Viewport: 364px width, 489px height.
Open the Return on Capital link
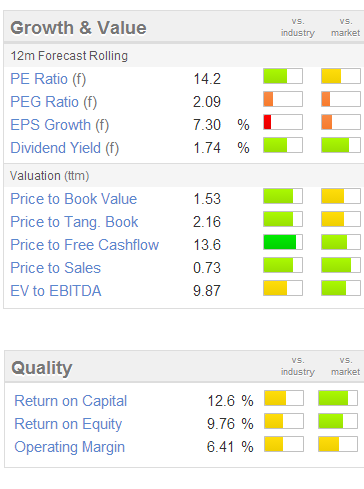pos(71,401)
